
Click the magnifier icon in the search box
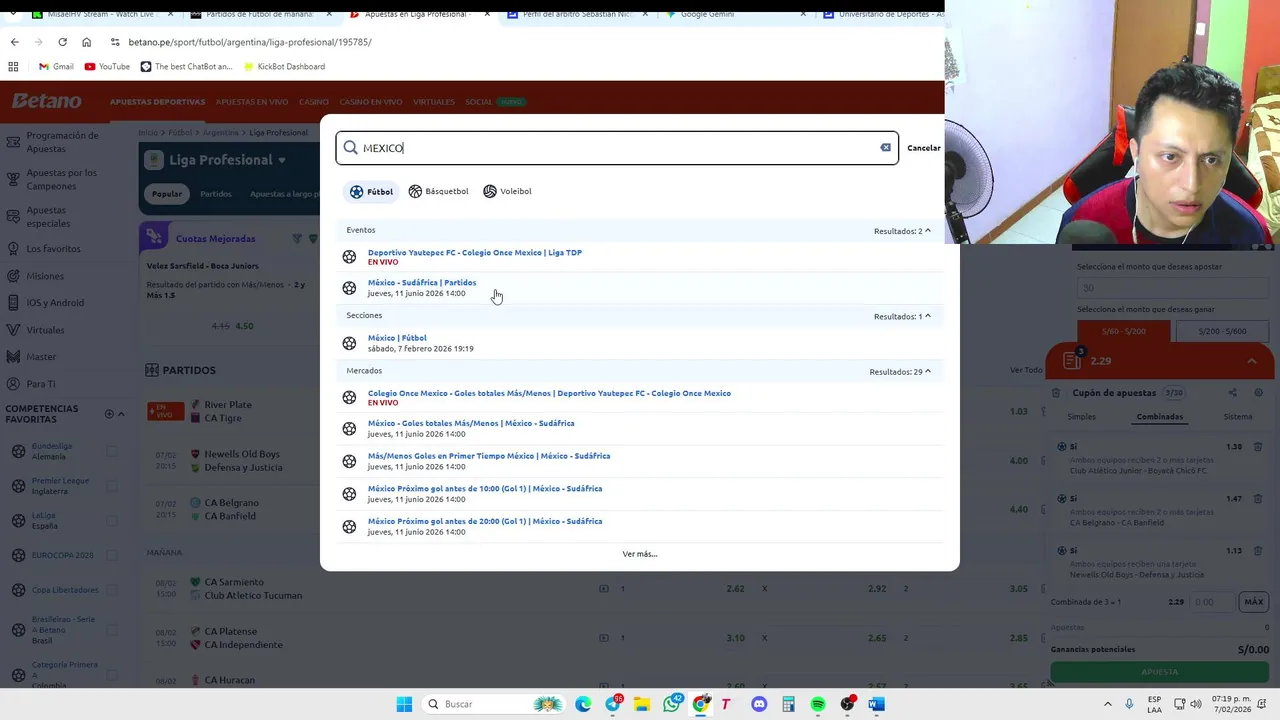point(351,148)
